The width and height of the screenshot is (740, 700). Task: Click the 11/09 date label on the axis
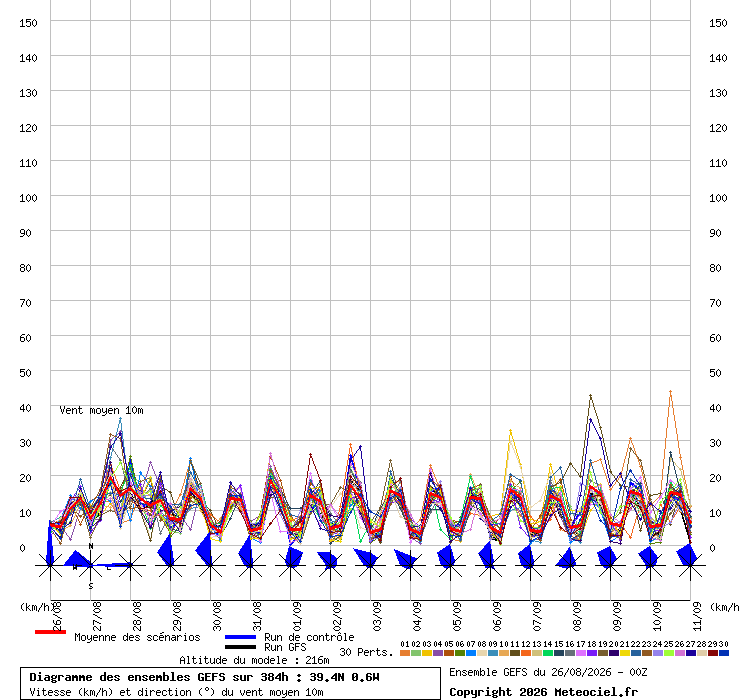click(697, 616)
